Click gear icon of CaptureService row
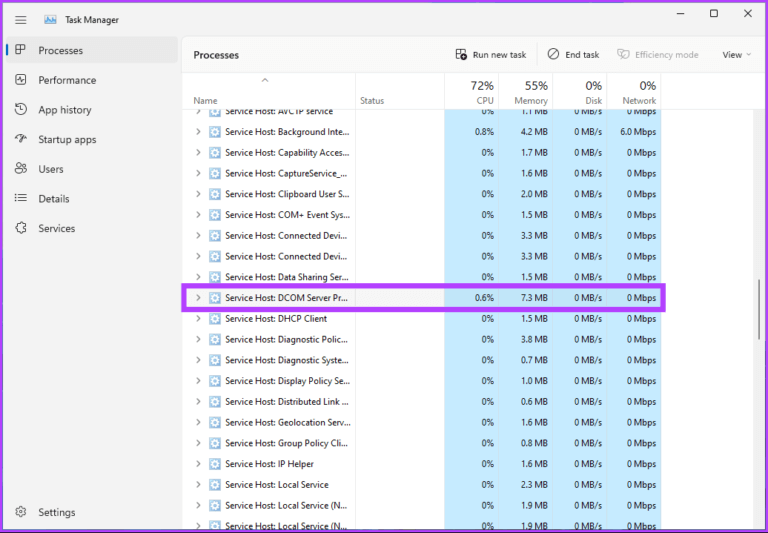 click(x=215, y=173)
